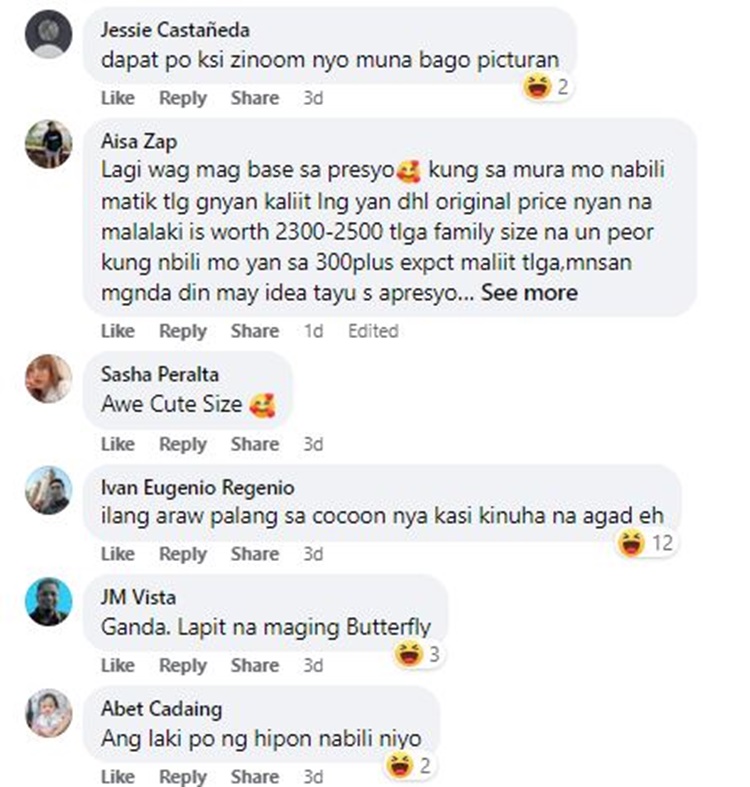The image size is (750, 787).
Task: Reply to JM Vista's comment
Action: (183, 665)
